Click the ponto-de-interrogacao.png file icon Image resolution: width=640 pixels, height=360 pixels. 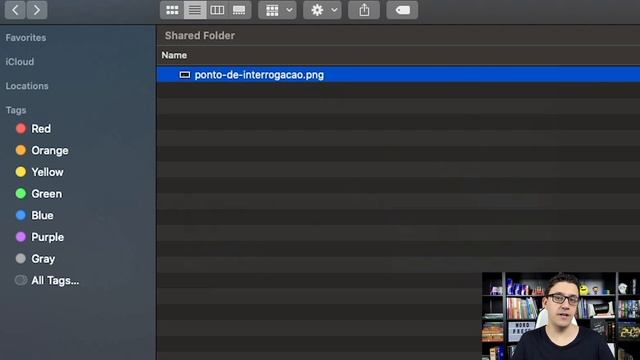[x=185, y=75]
